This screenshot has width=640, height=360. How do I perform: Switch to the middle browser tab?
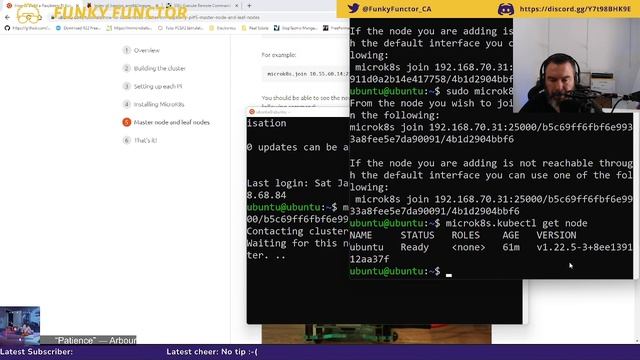point(122,6)
